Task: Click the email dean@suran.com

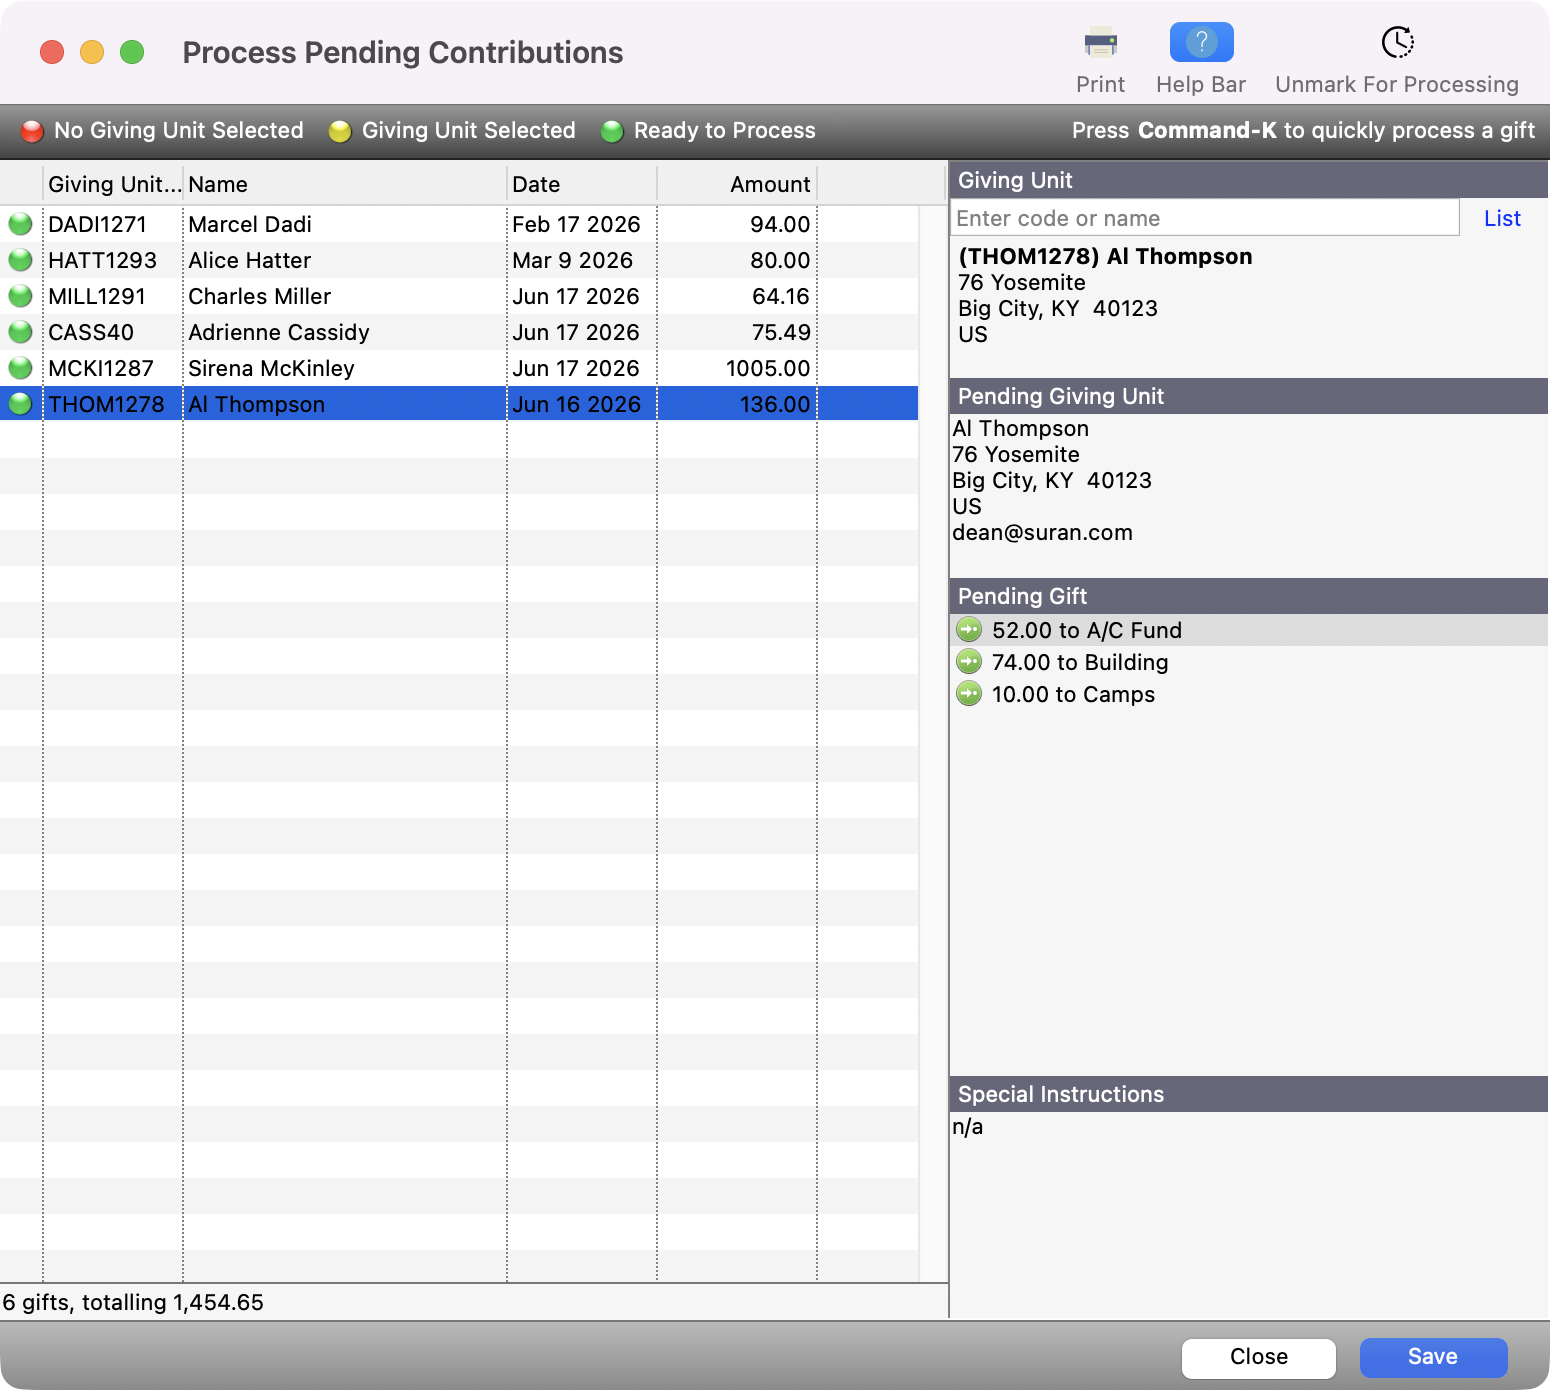Action: pos(1042,532)
